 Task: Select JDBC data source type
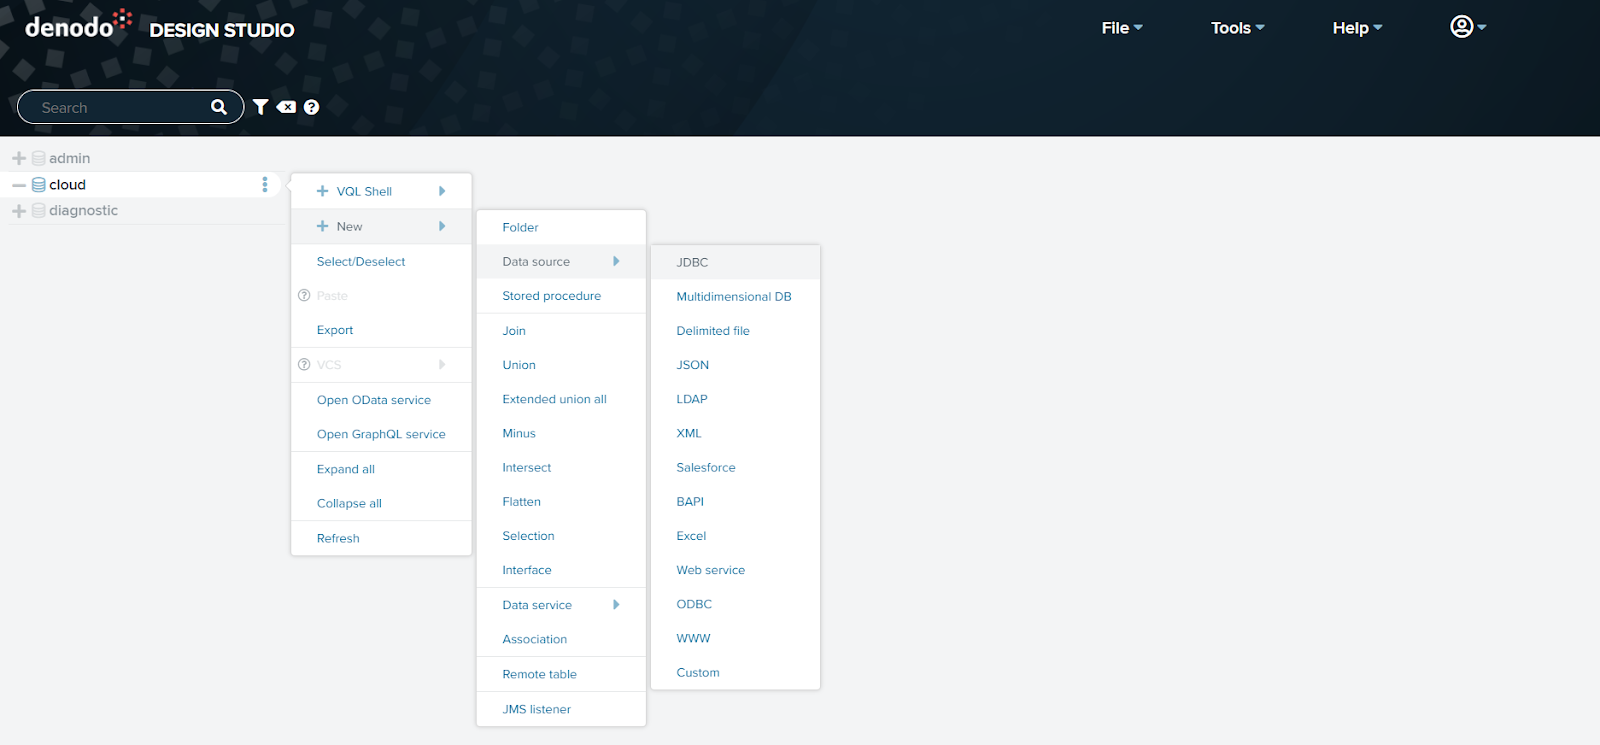pos(735,262)
